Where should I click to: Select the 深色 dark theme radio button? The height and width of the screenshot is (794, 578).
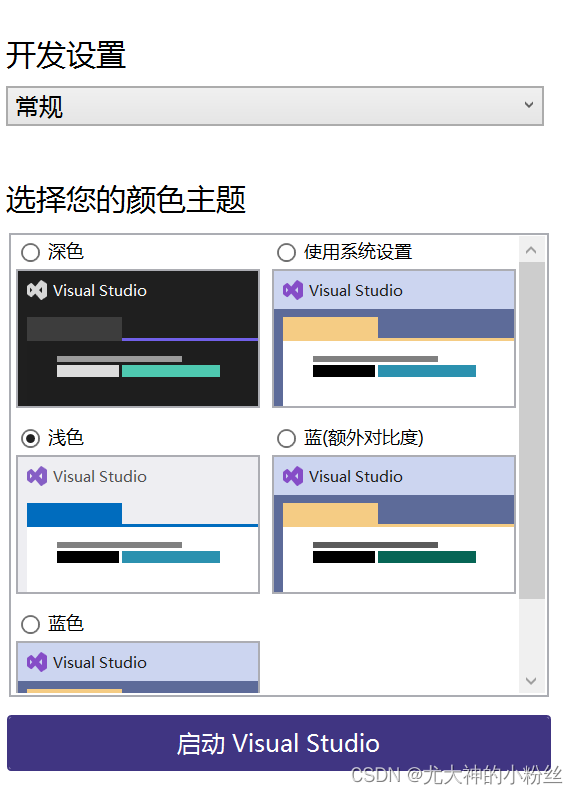coord(30,252)
